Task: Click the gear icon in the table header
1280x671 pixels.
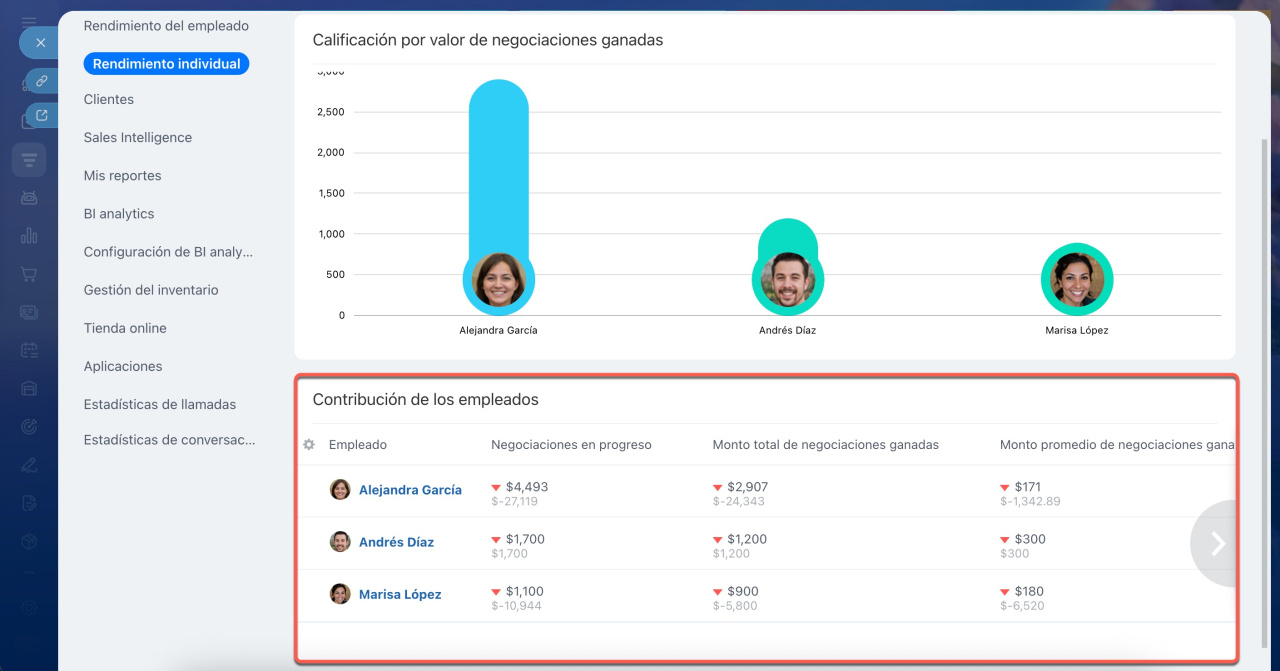Action: [309, 445]
